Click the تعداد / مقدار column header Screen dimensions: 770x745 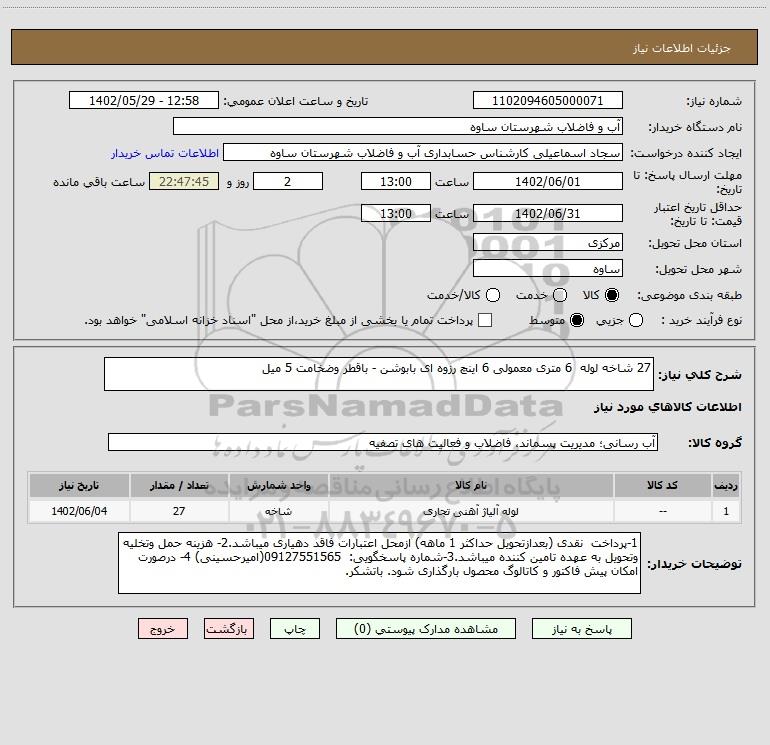coord(179,485)
